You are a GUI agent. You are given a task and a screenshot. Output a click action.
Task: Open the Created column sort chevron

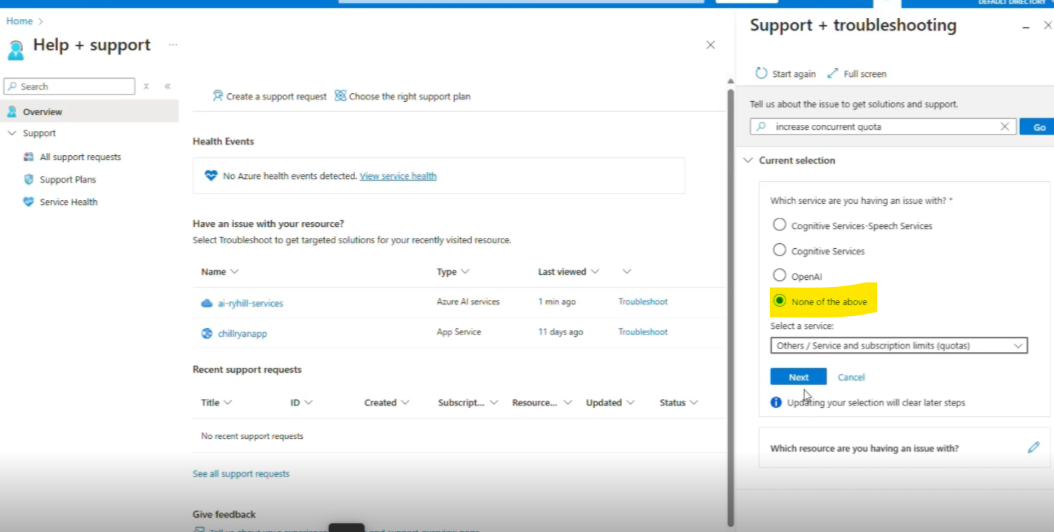tap(405, 402)
